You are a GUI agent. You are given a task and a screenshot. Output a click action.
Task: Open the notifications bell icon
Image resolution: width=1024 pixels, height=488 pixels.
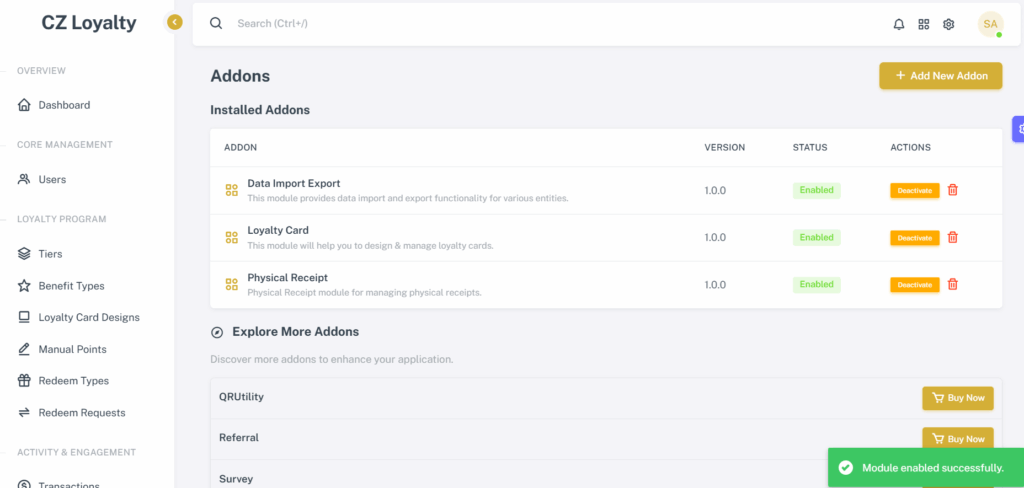[899, 24]
